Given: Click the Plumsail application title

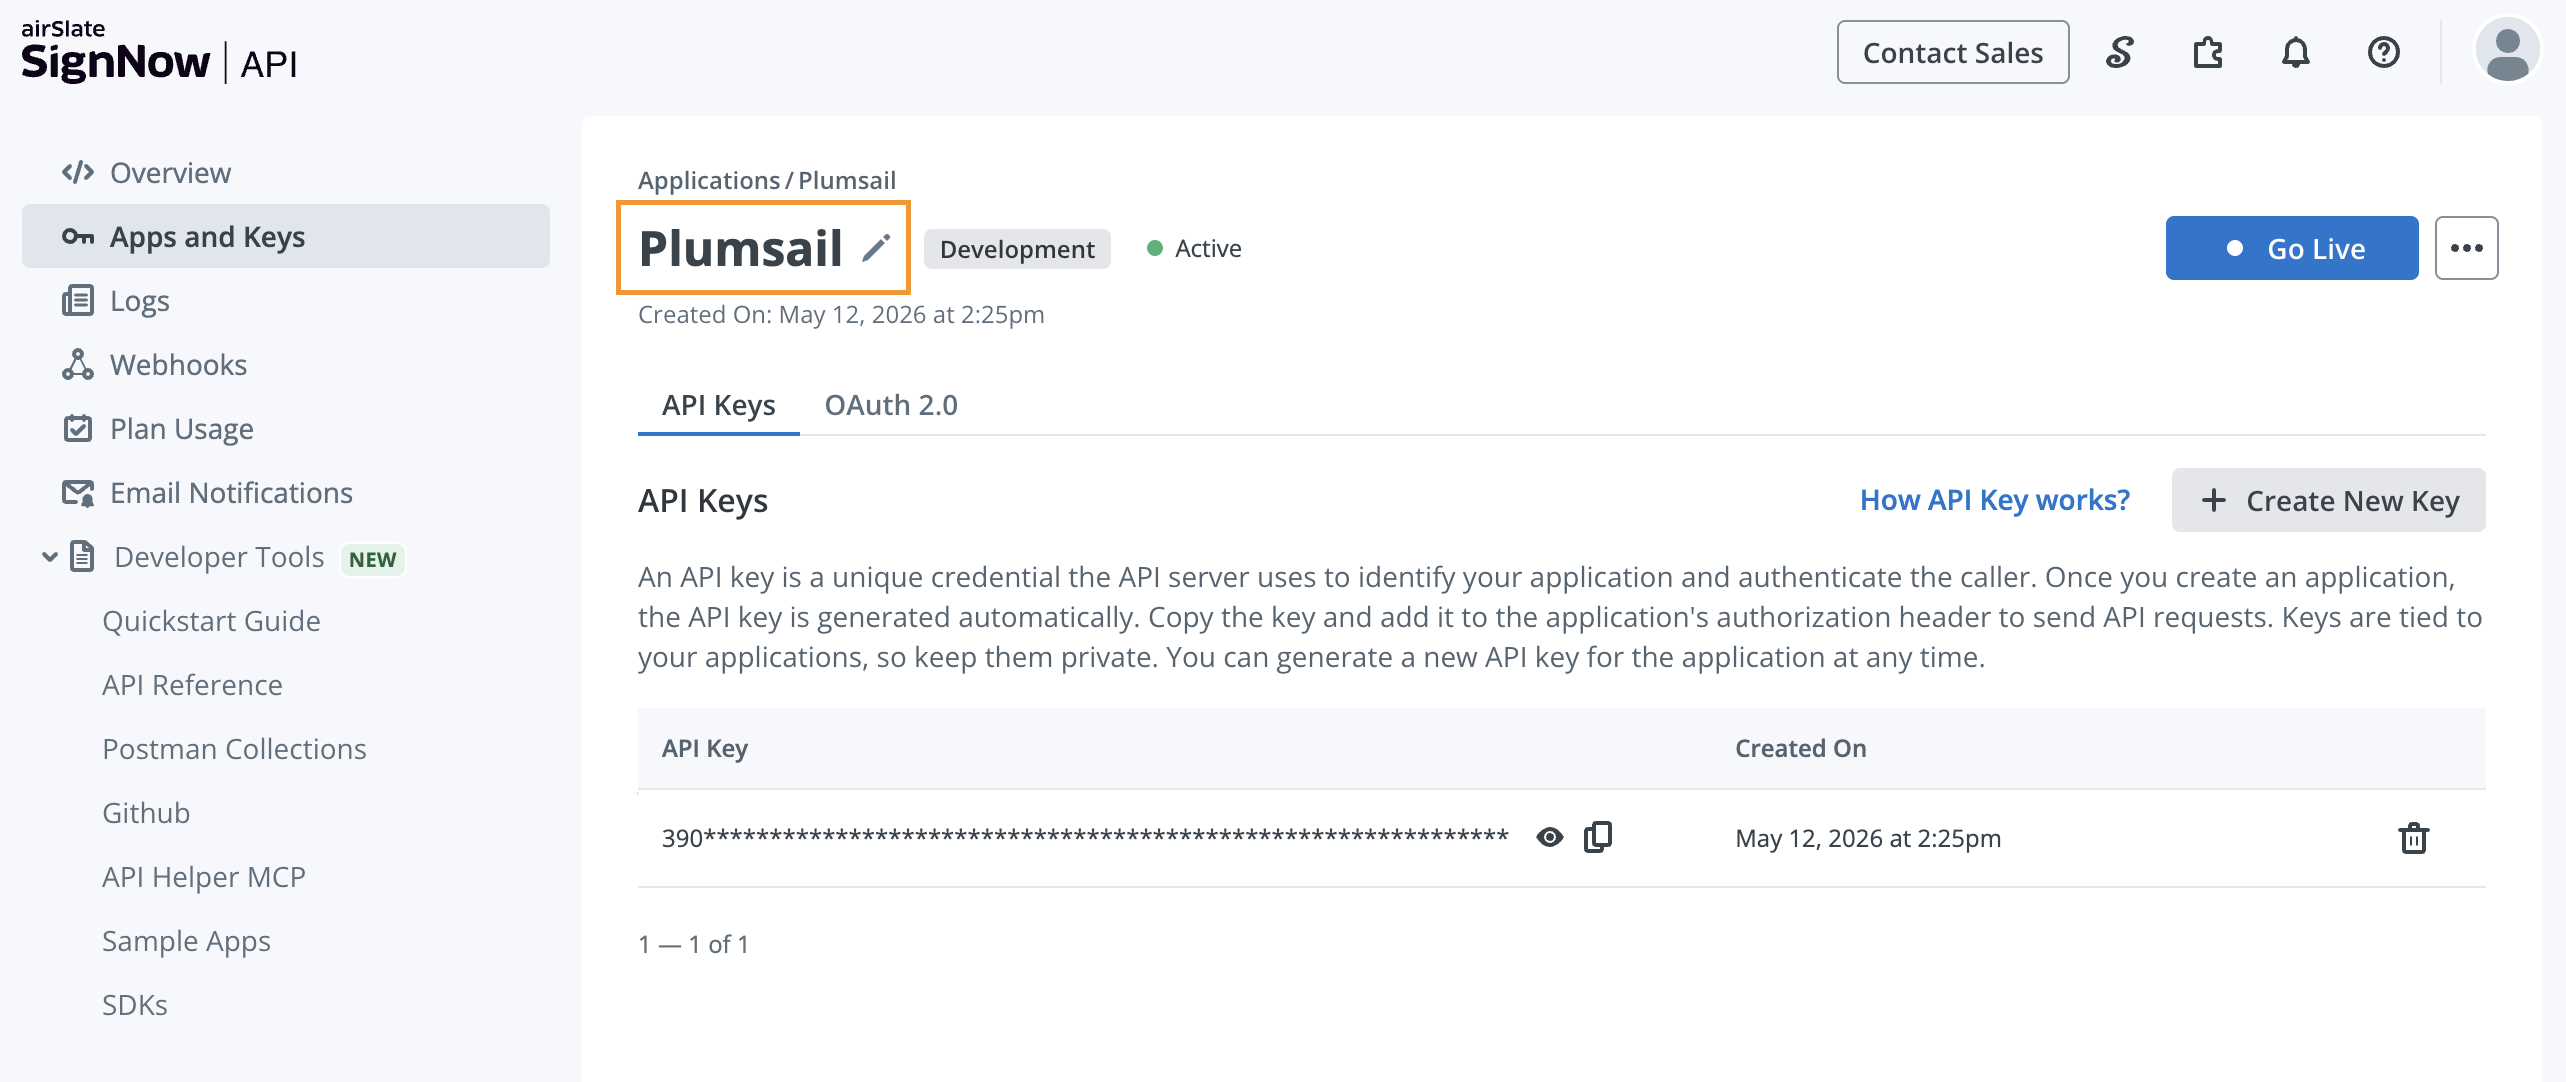Looking at the screenshot, I should pos(740,248).
